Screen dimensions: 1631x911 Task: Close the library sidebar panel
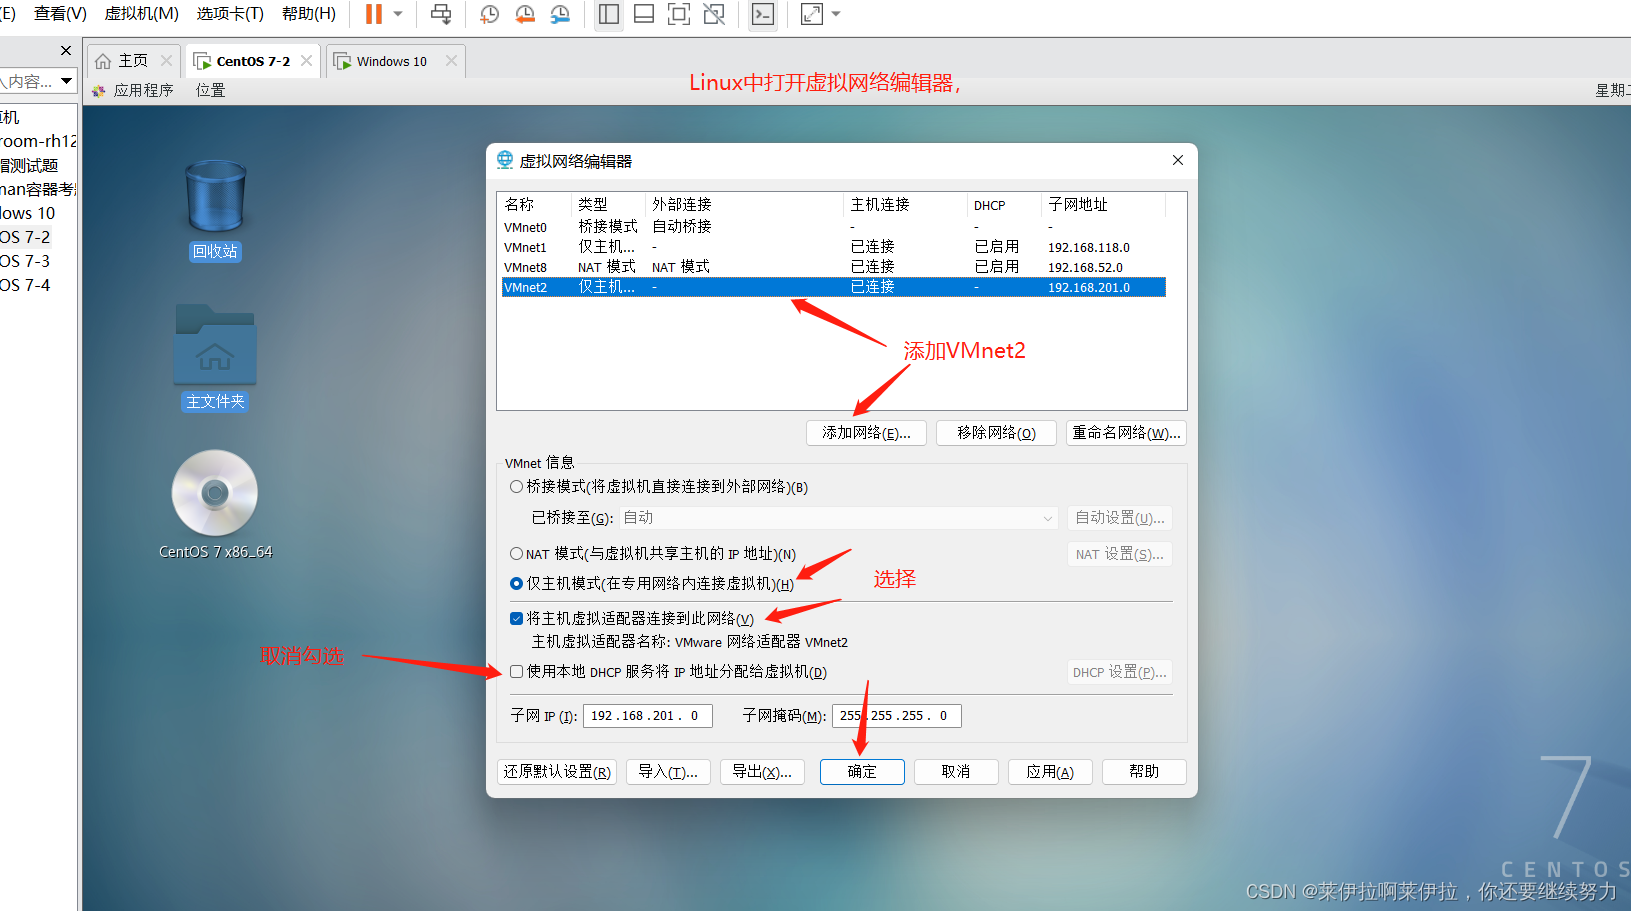66,50
